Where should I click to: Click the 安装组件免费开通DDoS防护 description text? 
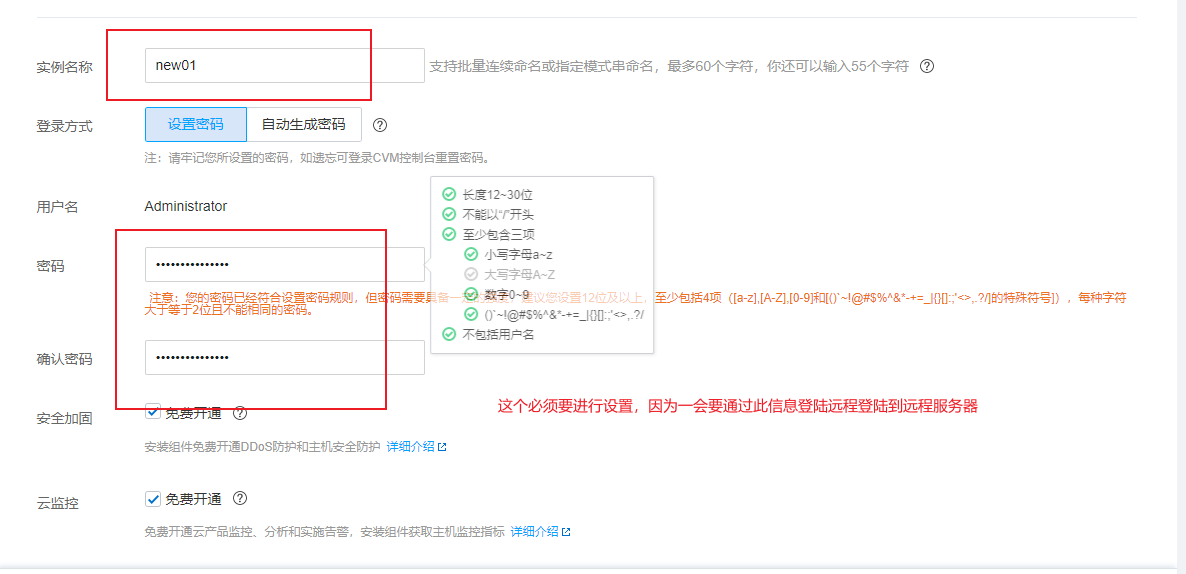[262, 446]
